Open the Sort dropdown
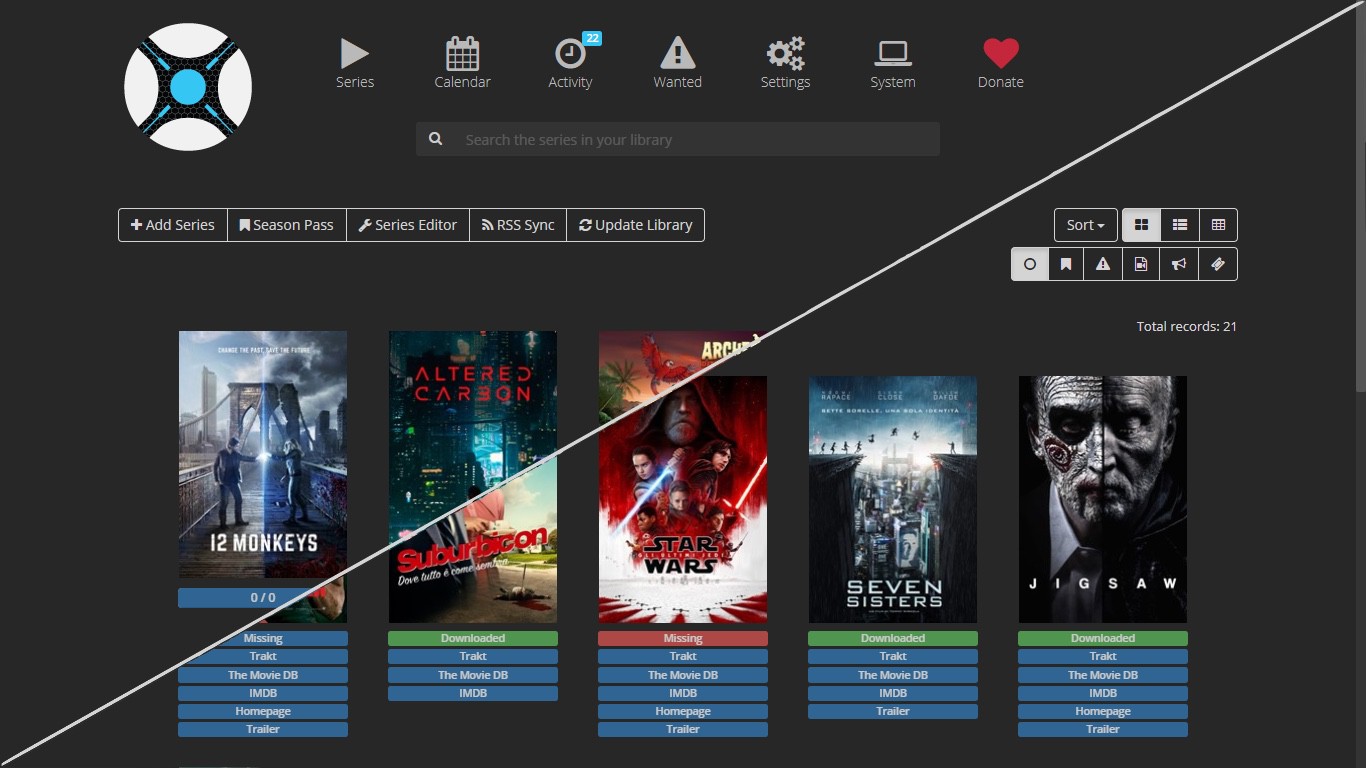Screen dimensions: 1366x768 coord(1084,224)
